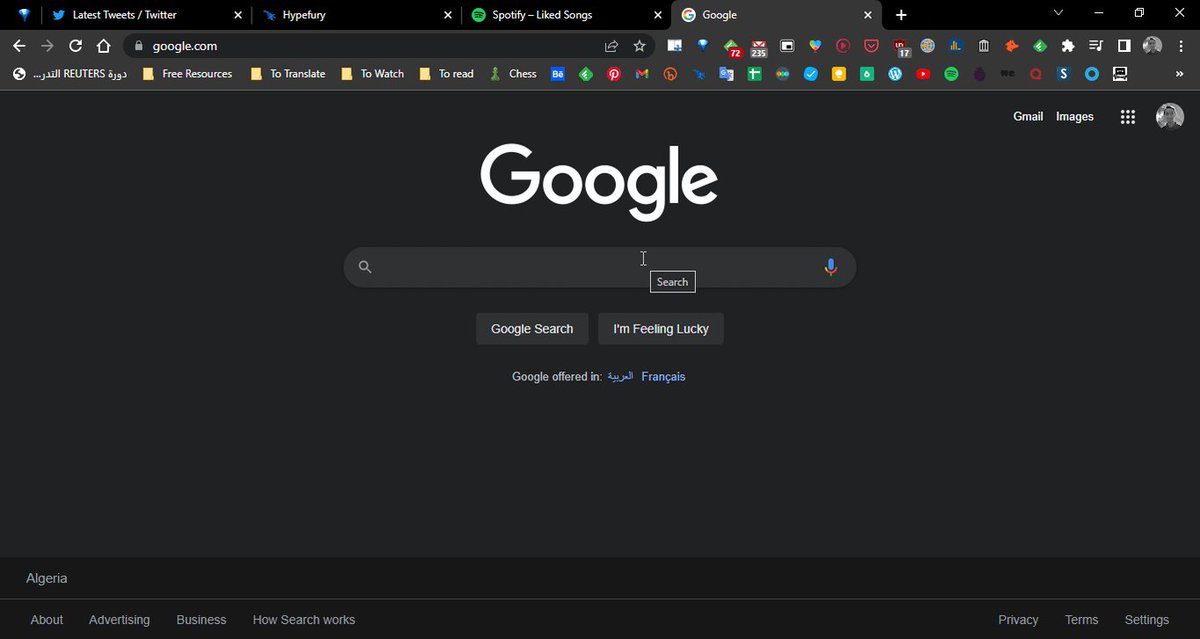Open the Privacy footer link
Image resolution: width=1200 pixels, height=639 pixels.
point(1018,620)
